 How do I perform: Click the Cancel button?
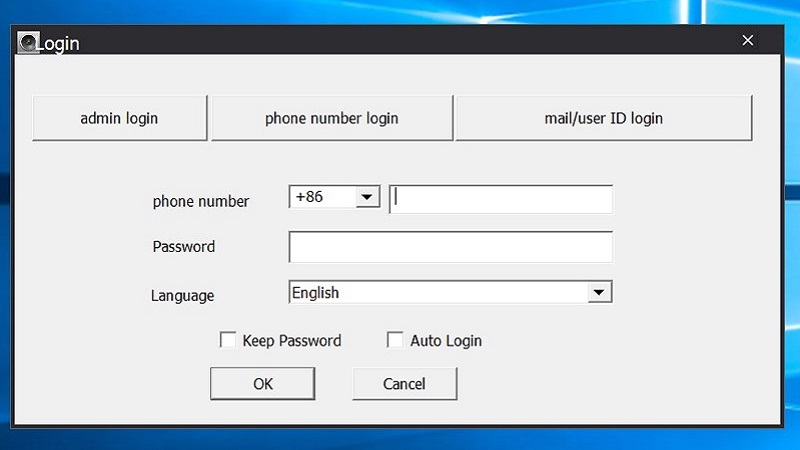coord(404,384)
